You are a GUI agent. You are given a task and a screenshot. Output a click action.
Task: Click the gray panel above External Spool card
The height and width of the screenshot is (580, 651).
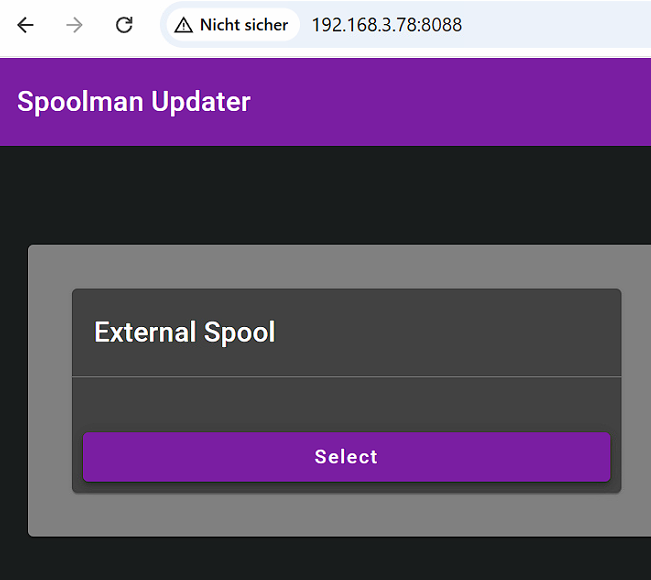click(346, 267)
